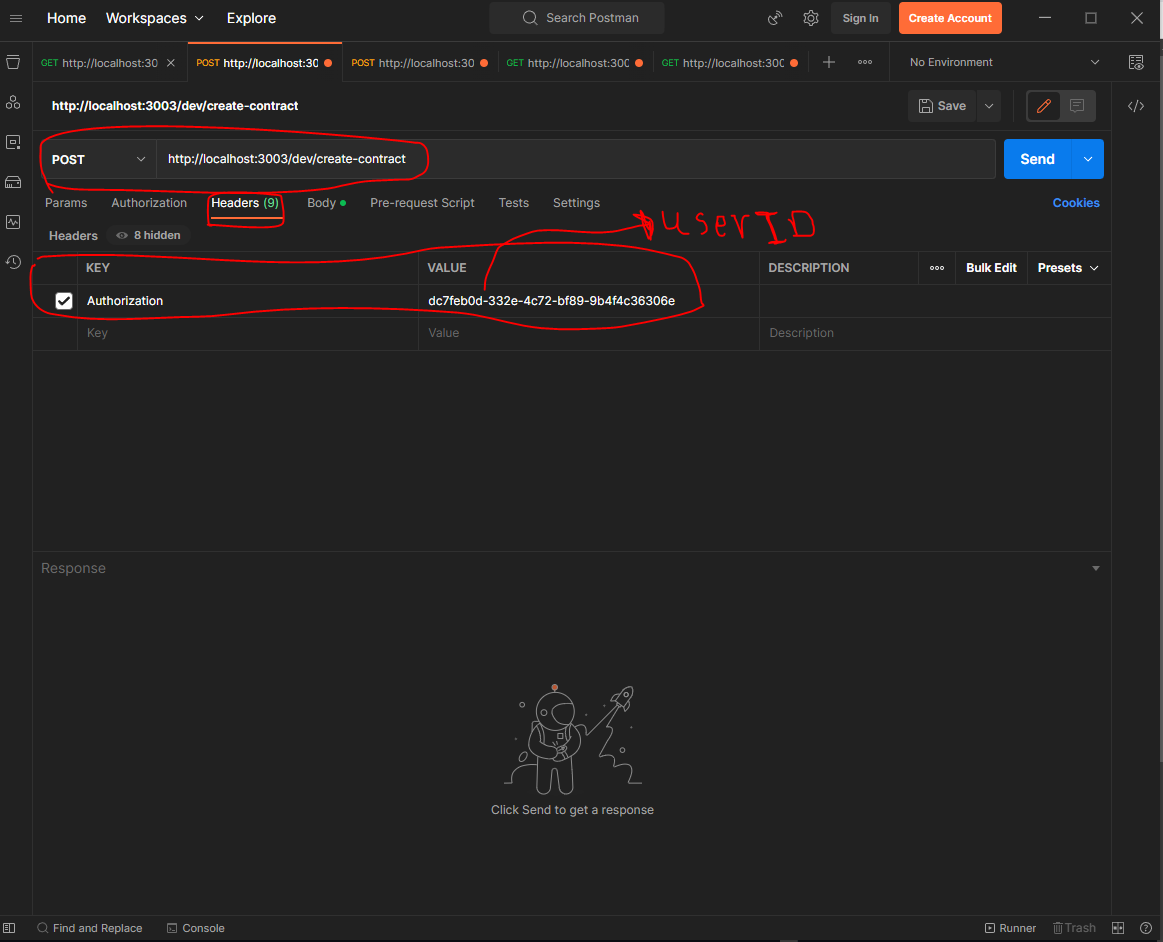The height and width of the screenshot is (942, 1163).
Task: Open Collections in the left sidebar
Action: [x=13, y=62]
